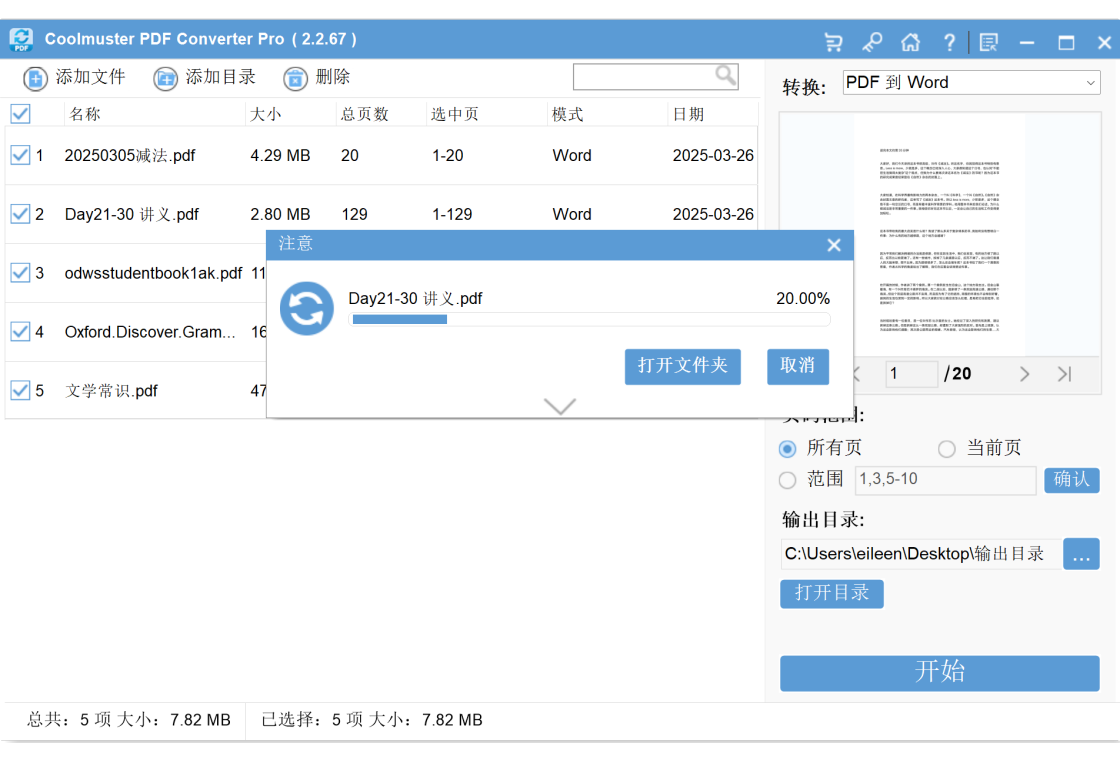
Task: Select the 当前页 radio button
Action: (946, 449)
